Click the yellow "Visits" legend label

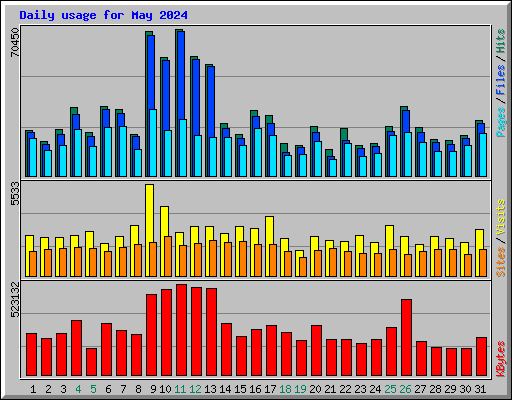point(500,218)
